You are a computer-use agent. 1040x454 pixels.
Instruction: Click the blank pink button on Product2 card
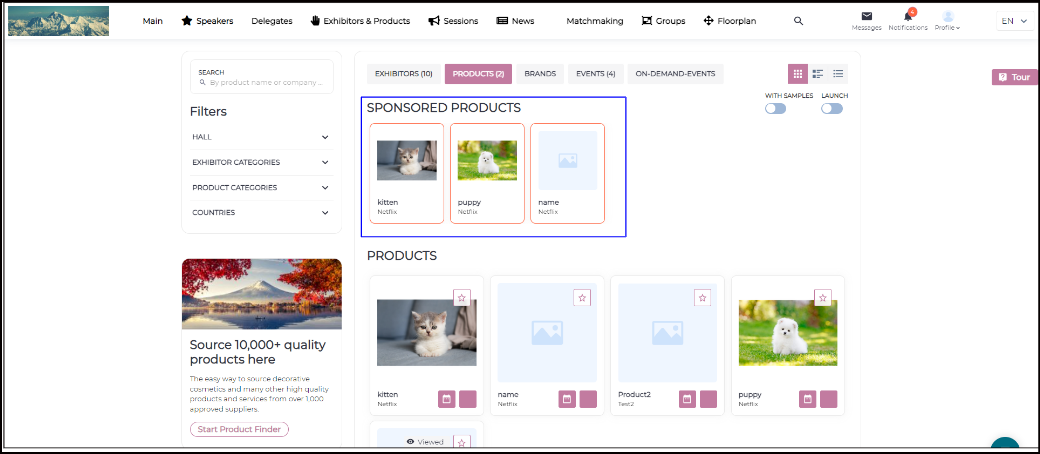708,399
